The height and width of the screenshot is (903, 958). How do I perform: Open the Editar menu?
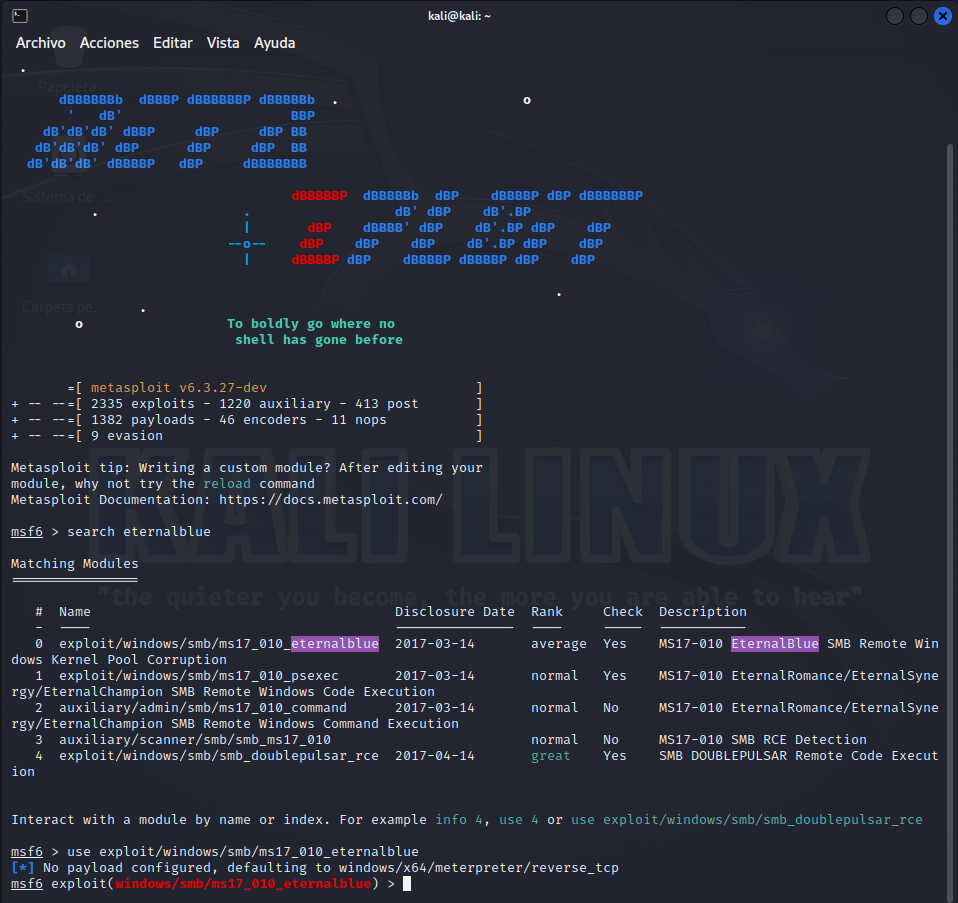[x=172, y=43]
